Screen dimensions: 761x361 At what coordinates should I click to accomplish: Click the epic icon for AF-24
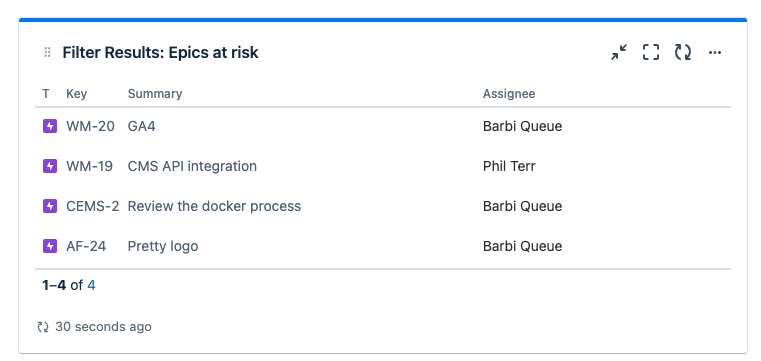50,246
